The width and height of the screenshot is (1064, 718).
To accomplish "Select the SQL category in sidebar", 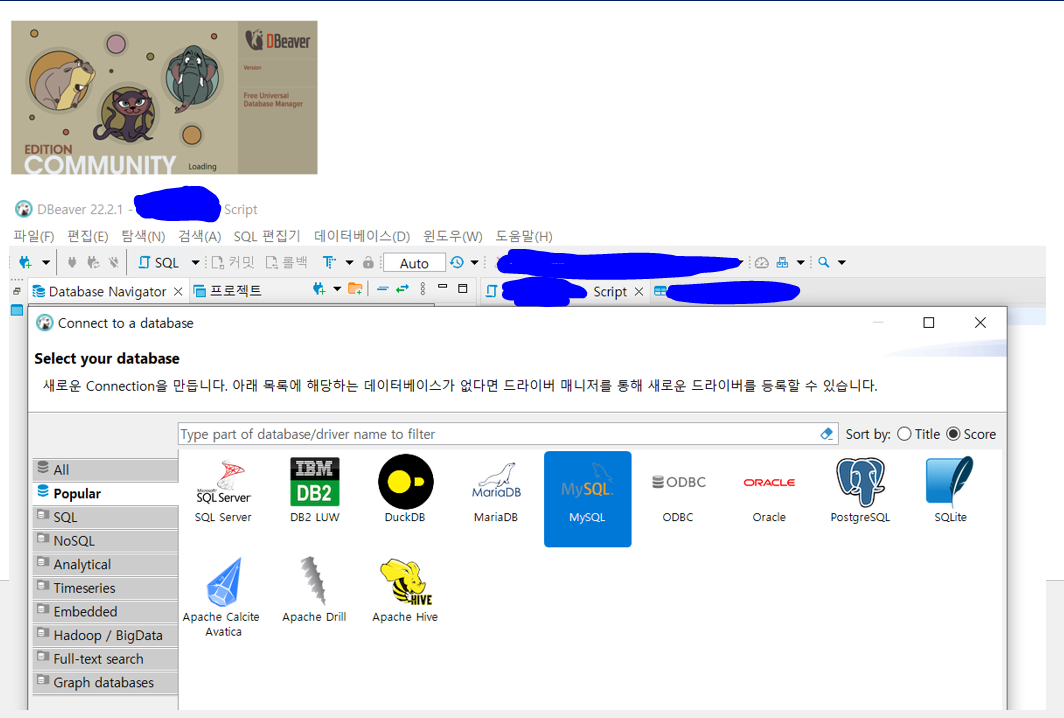I will (x=105, y=517).
